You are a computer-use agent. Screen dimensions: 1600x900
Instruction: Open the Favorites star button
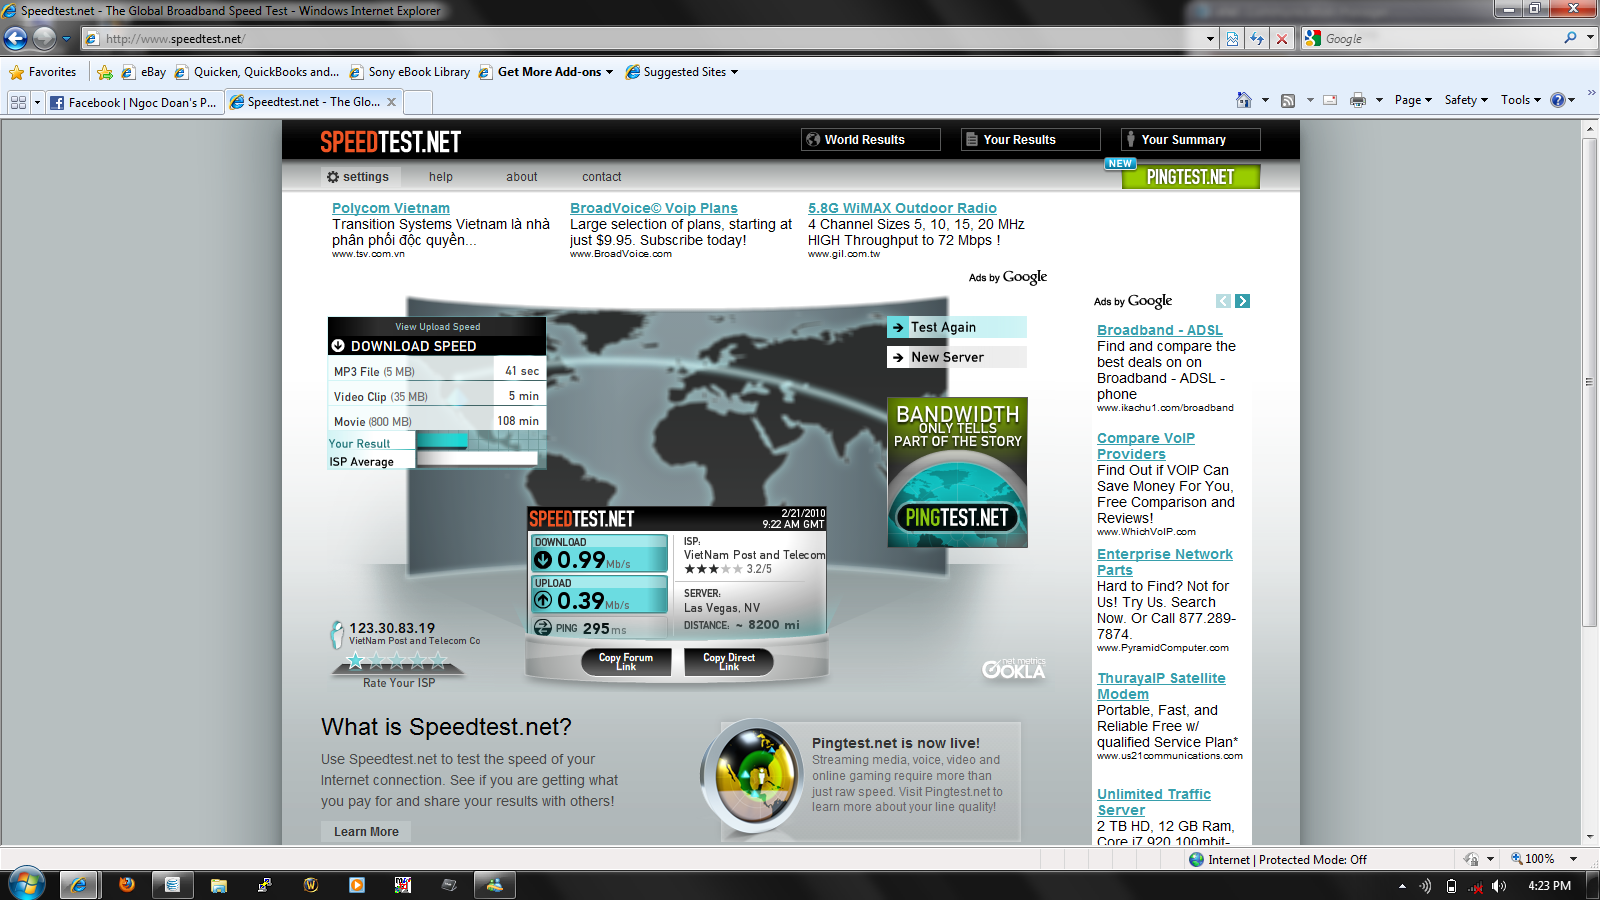(x=43, y=72)
